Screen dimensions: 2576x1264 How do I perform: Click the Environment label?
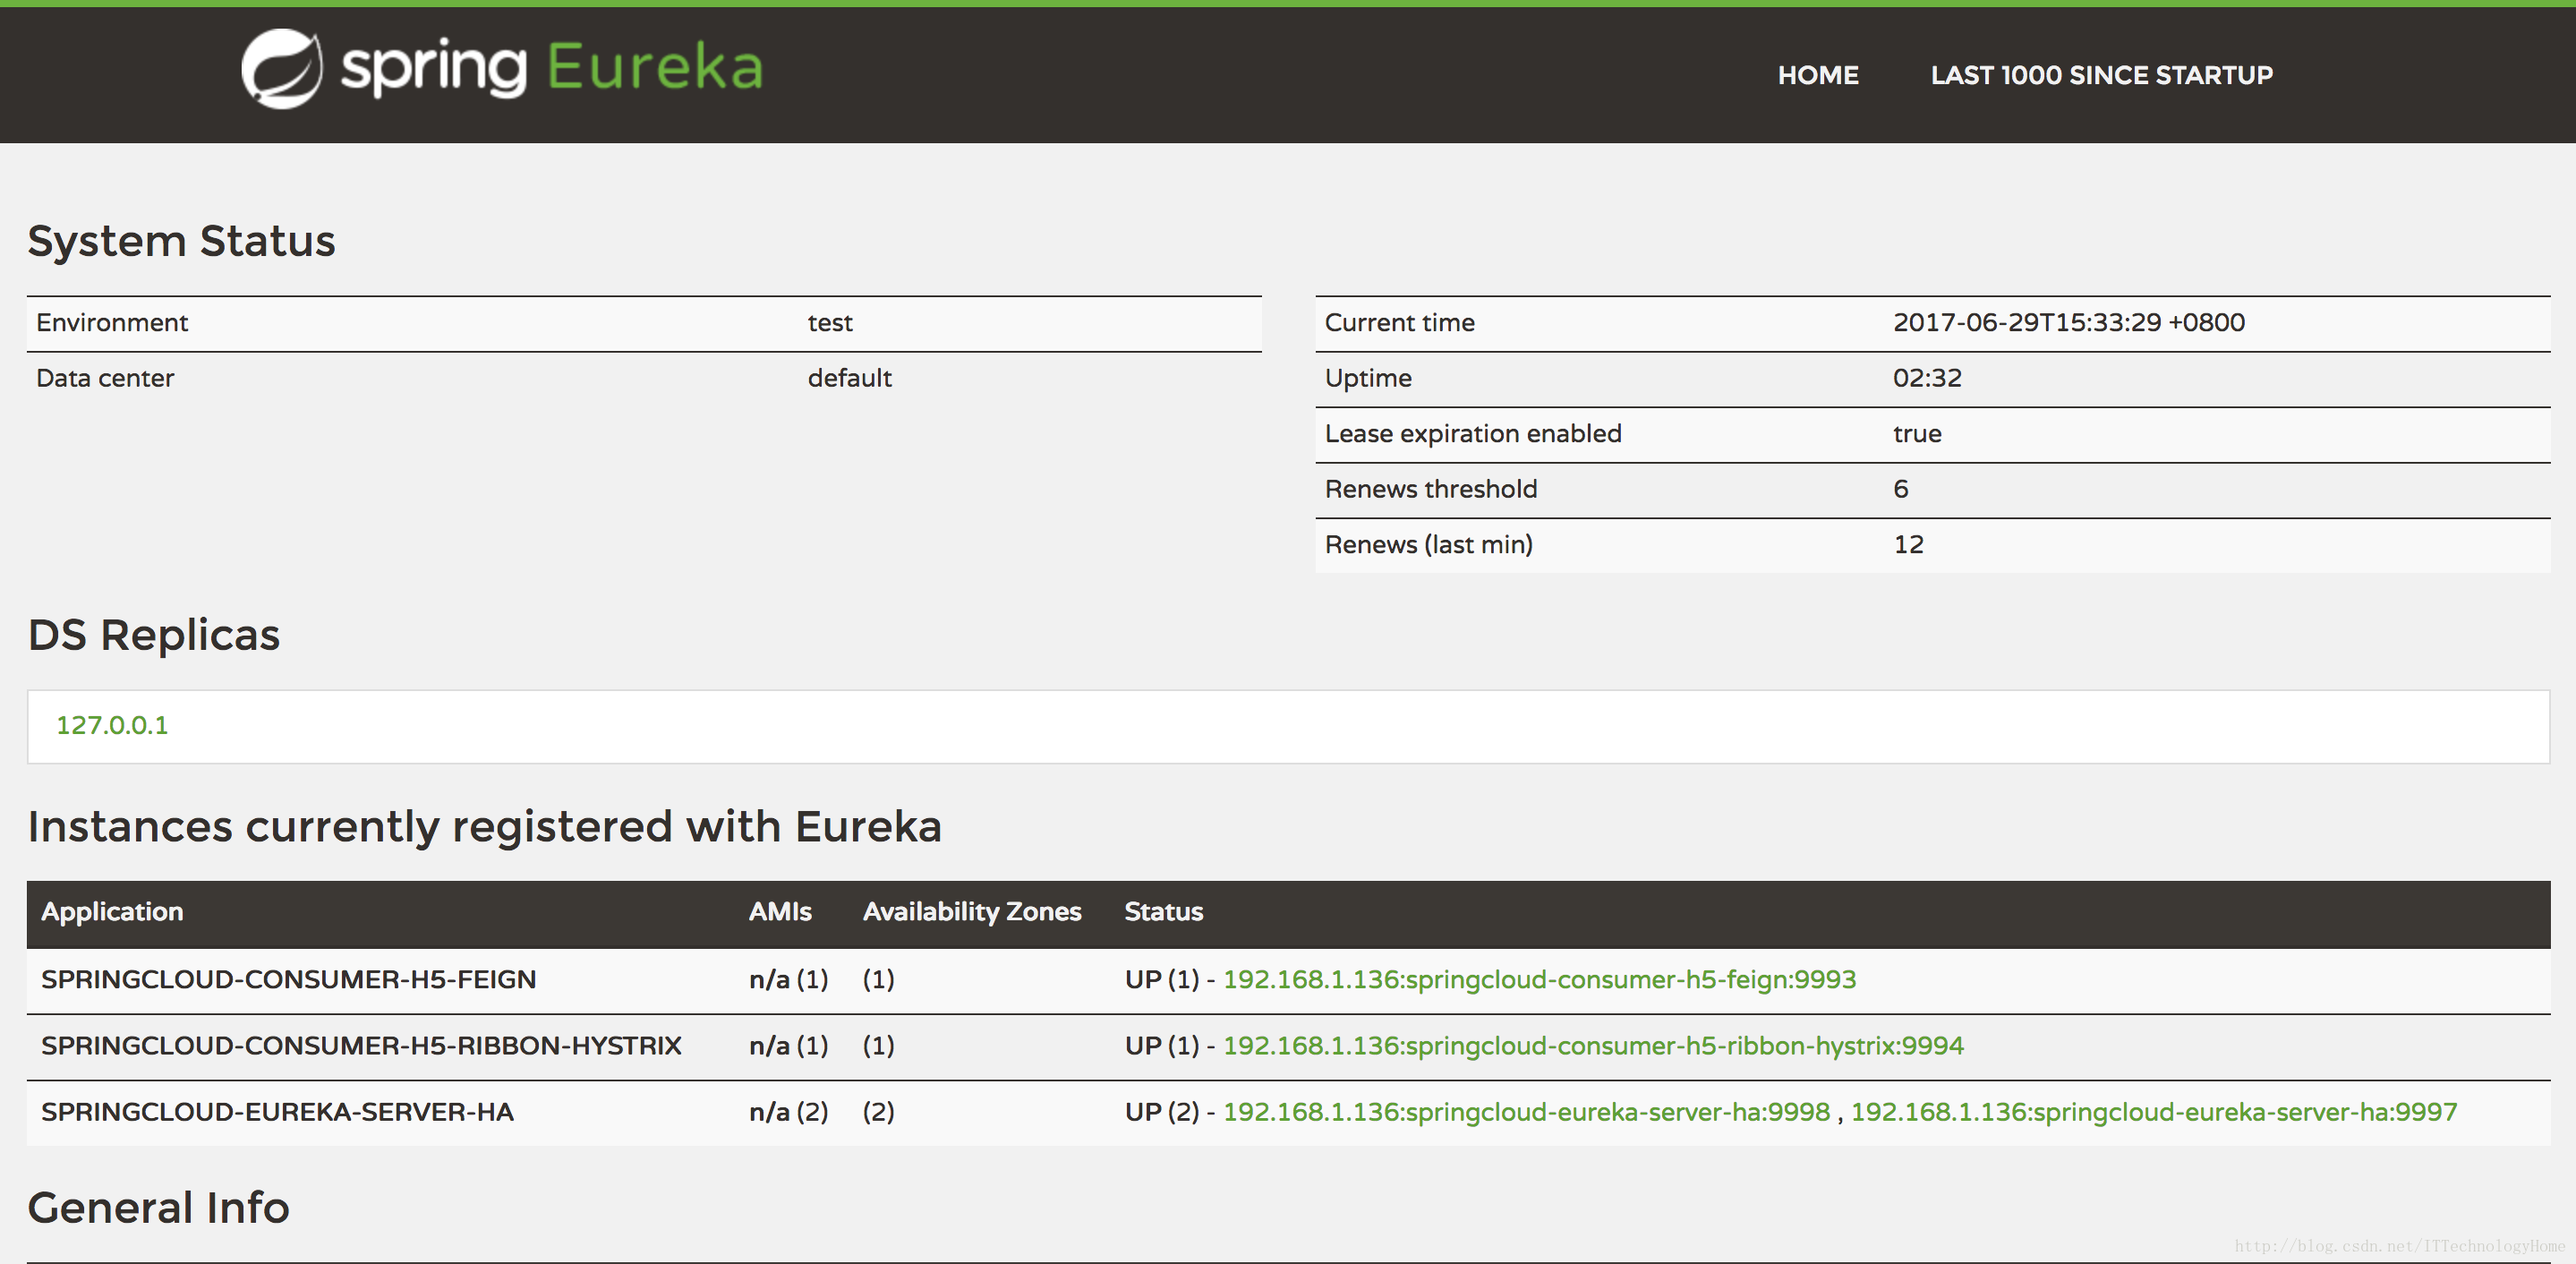[x=112, y=322]
